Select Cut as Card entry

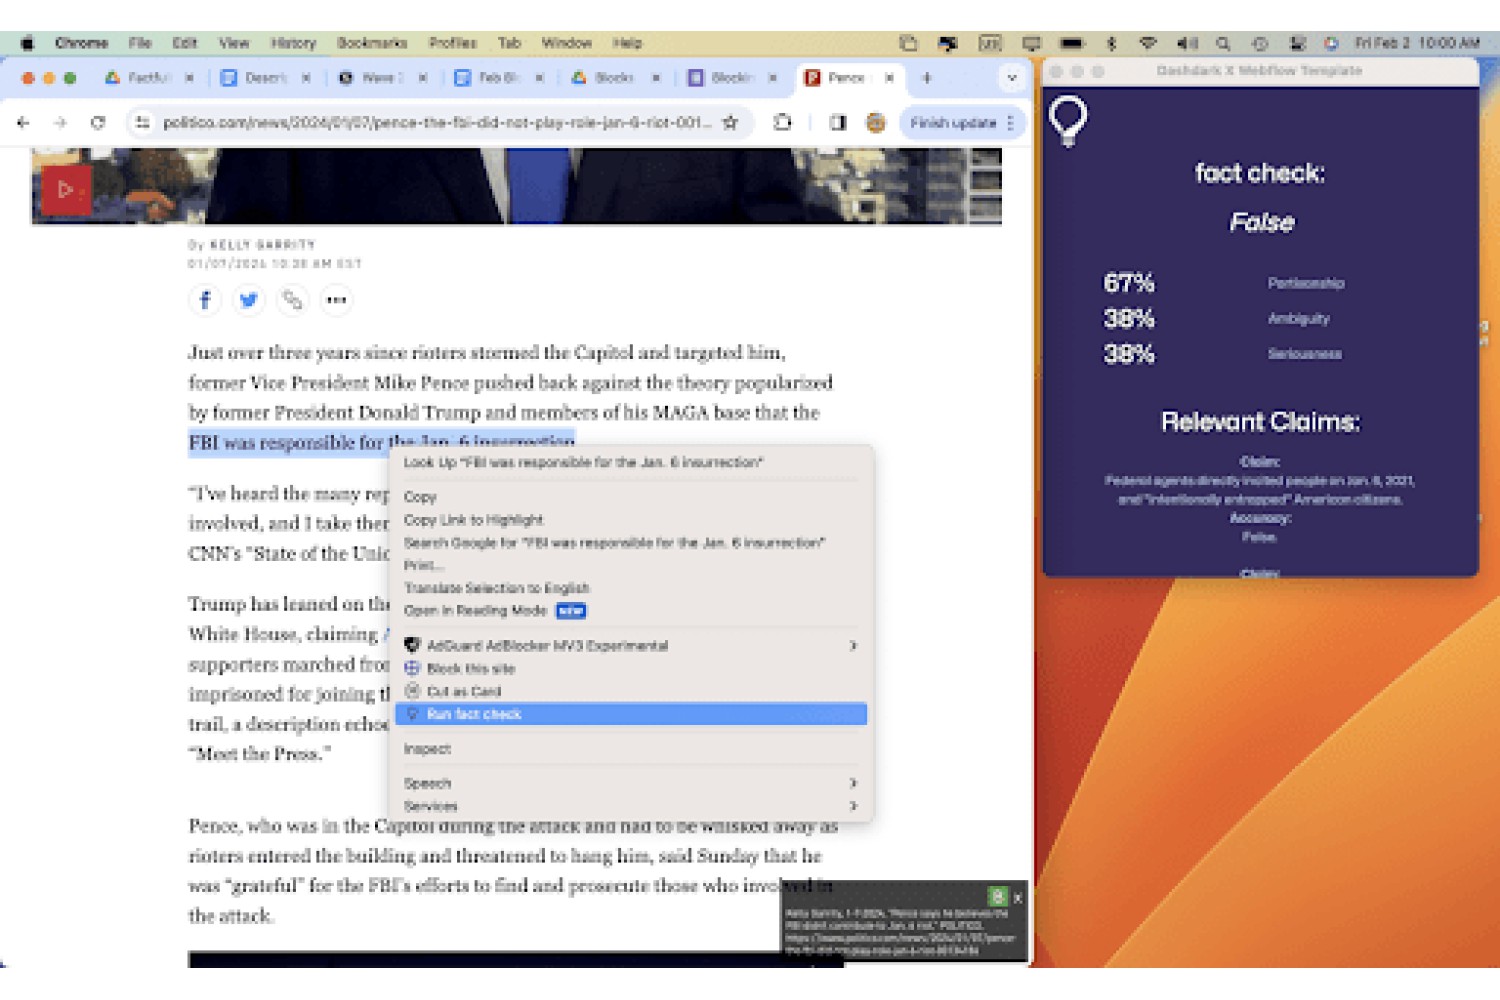pyautogui.click(x=630, y=691)
